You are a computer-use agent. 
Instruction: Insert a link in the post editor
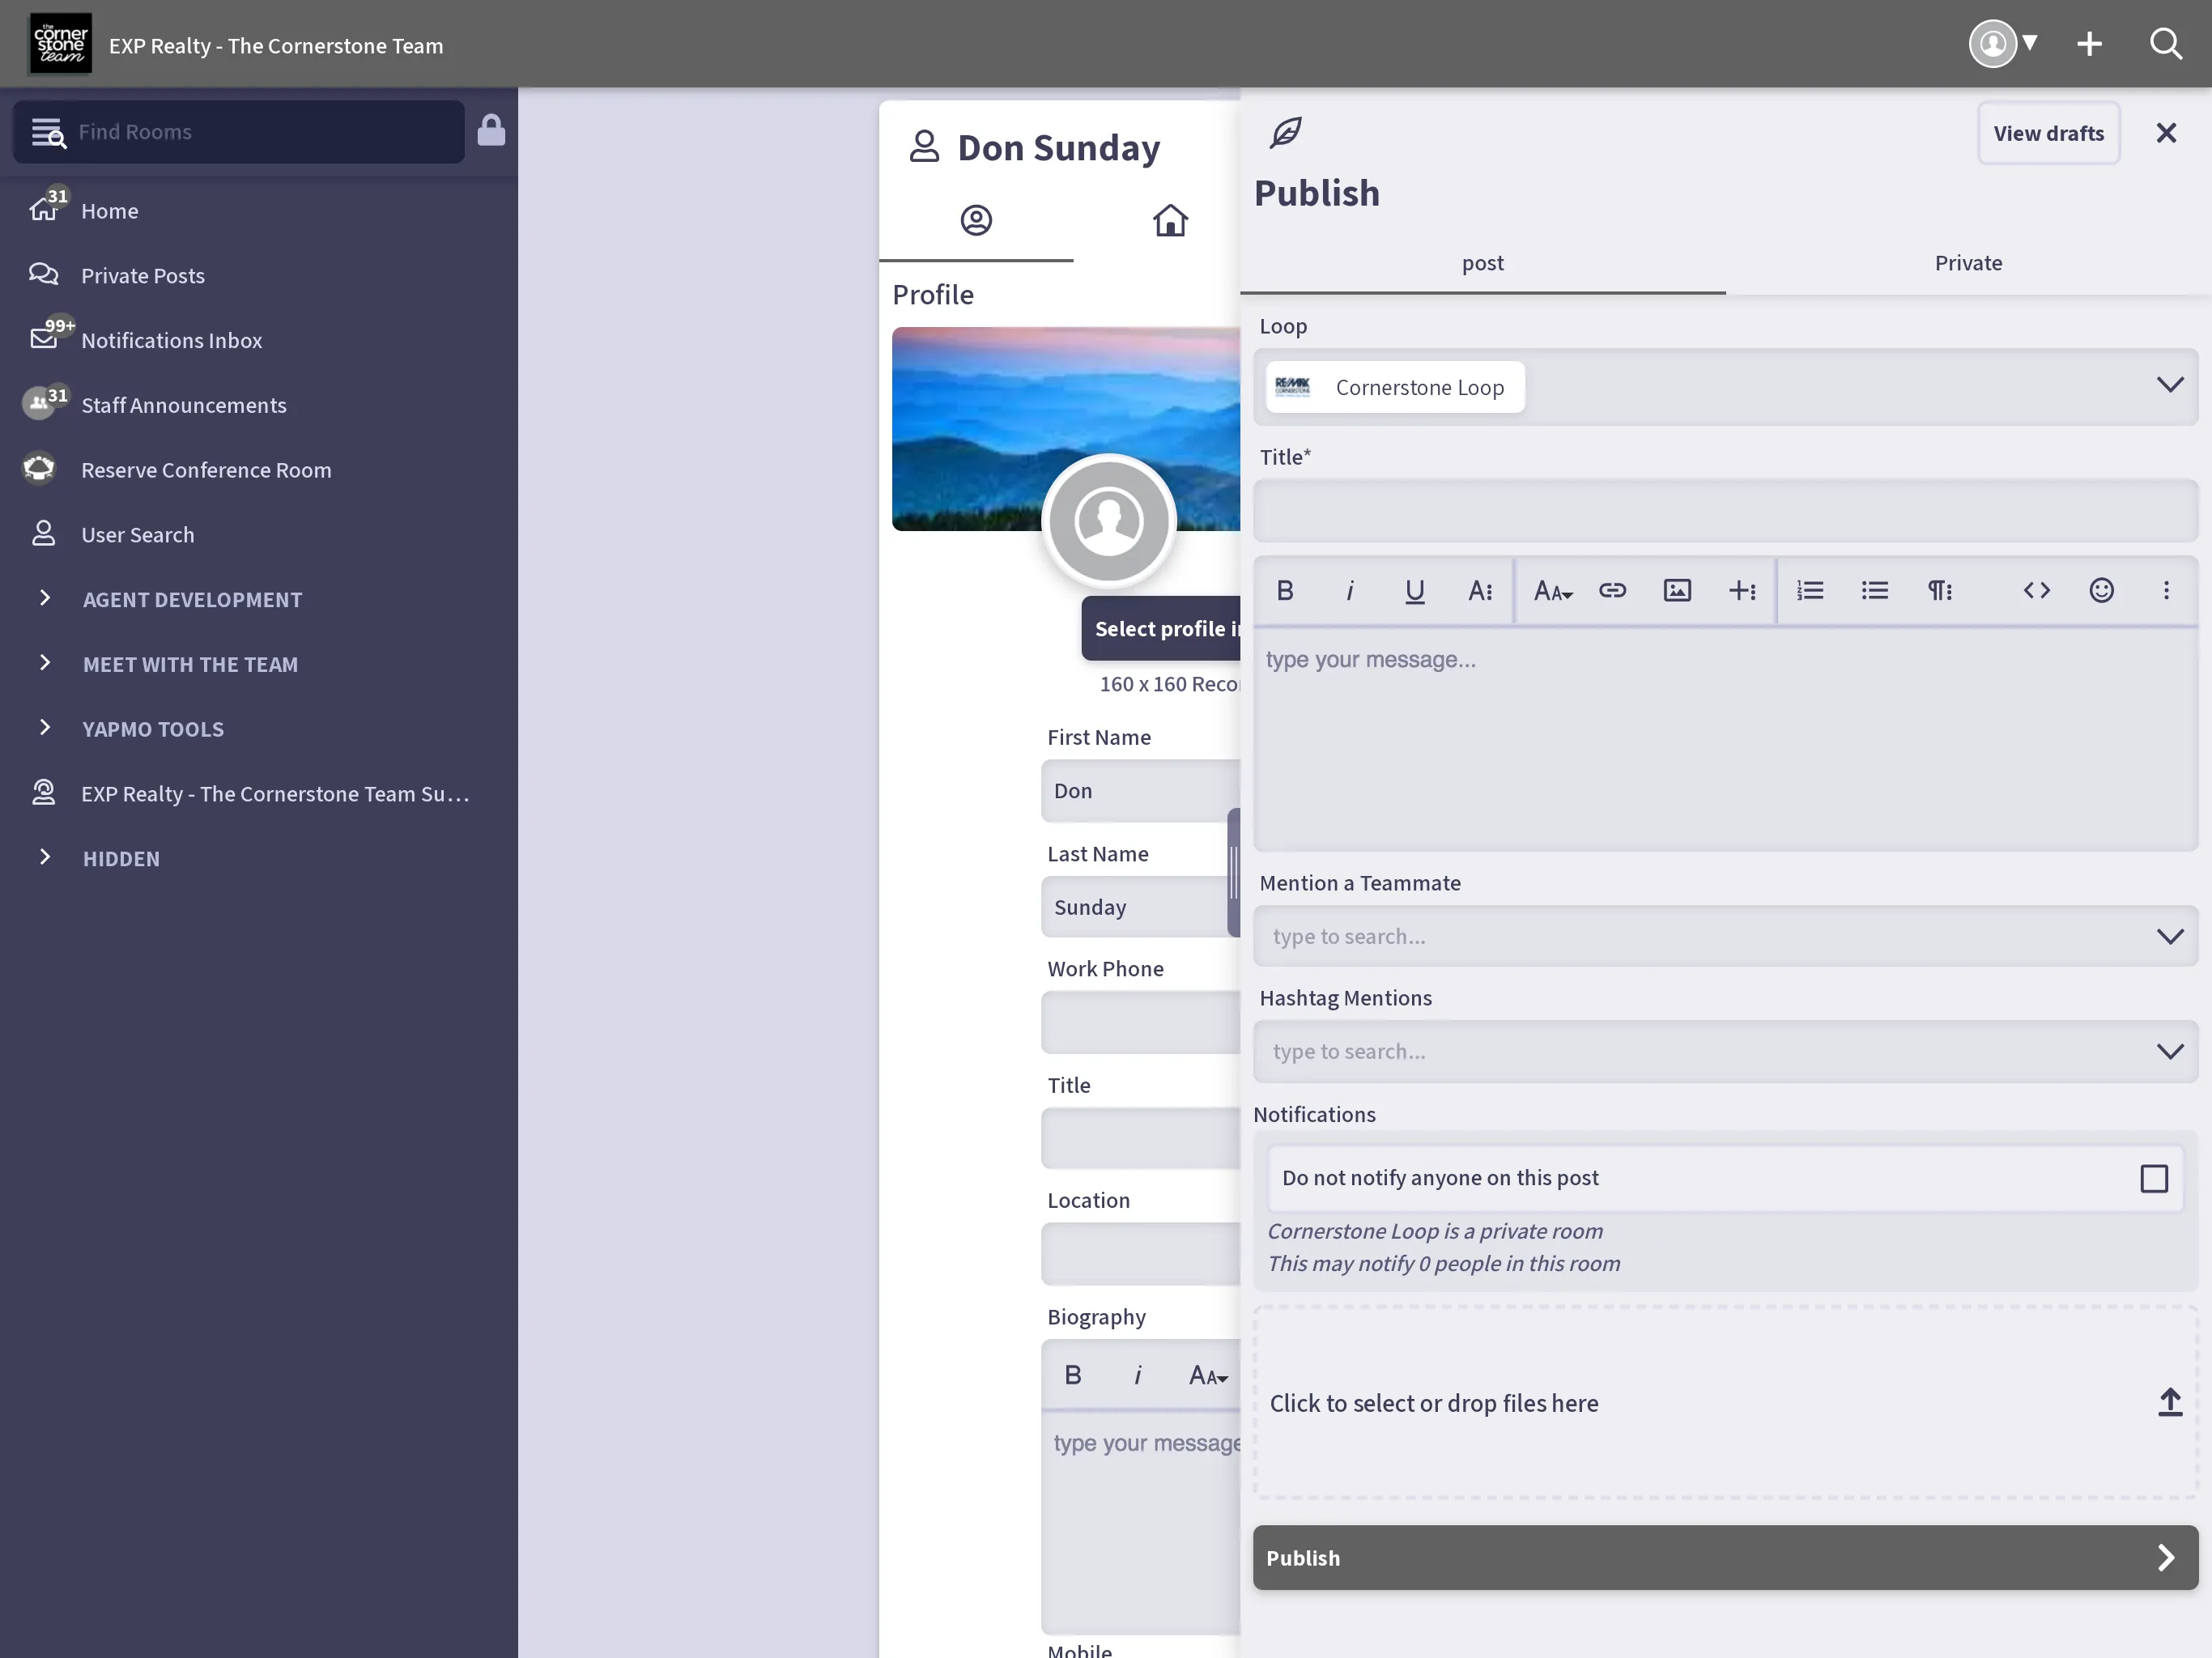click(1612, 591)
